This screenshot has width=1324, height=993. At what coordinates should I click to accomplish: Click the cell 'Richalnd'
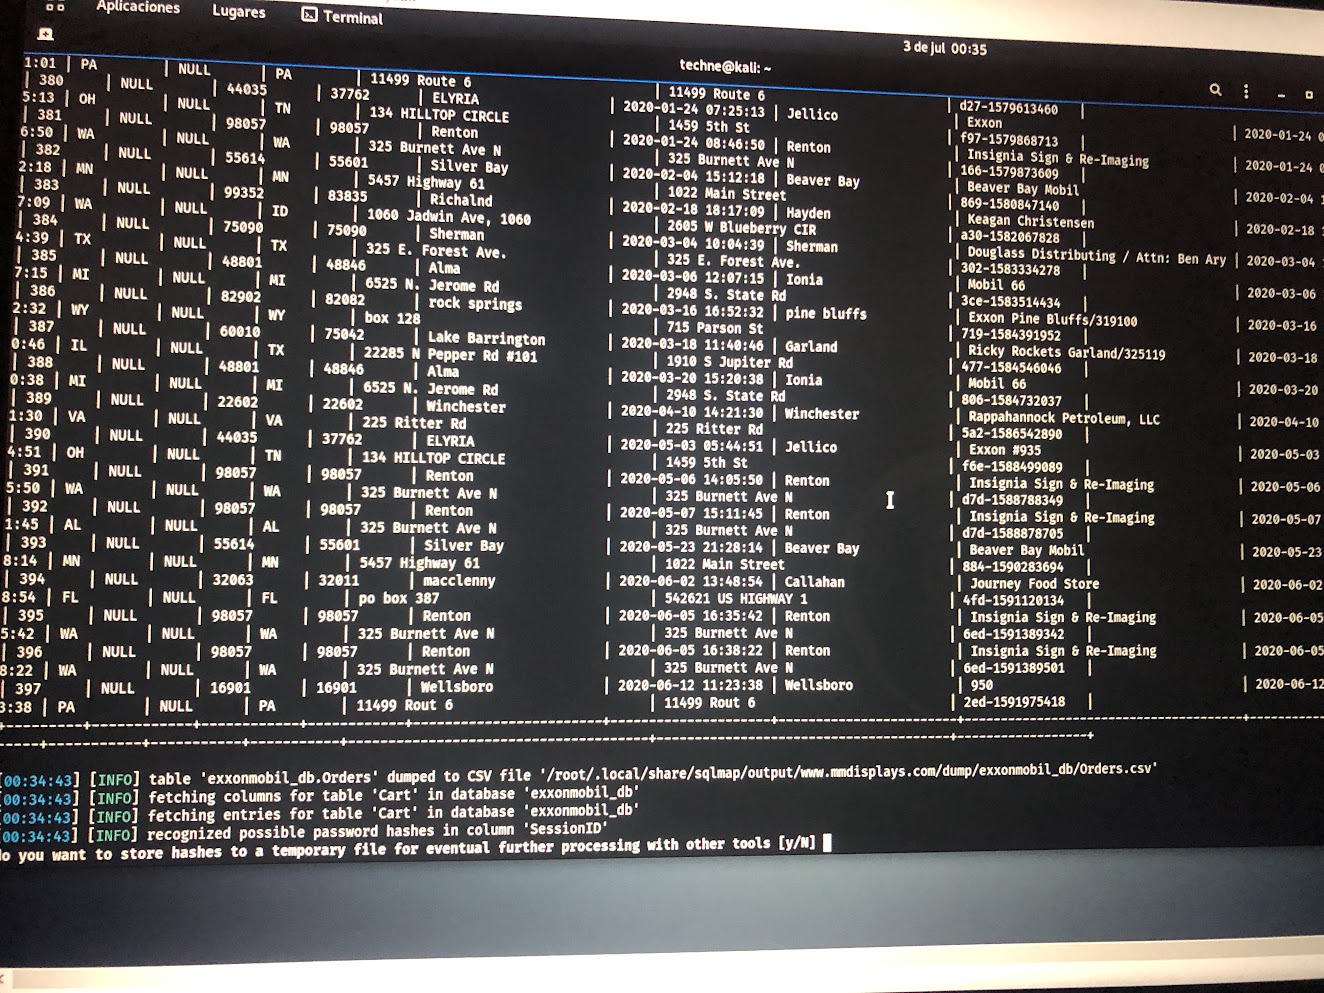click(461, 200)
